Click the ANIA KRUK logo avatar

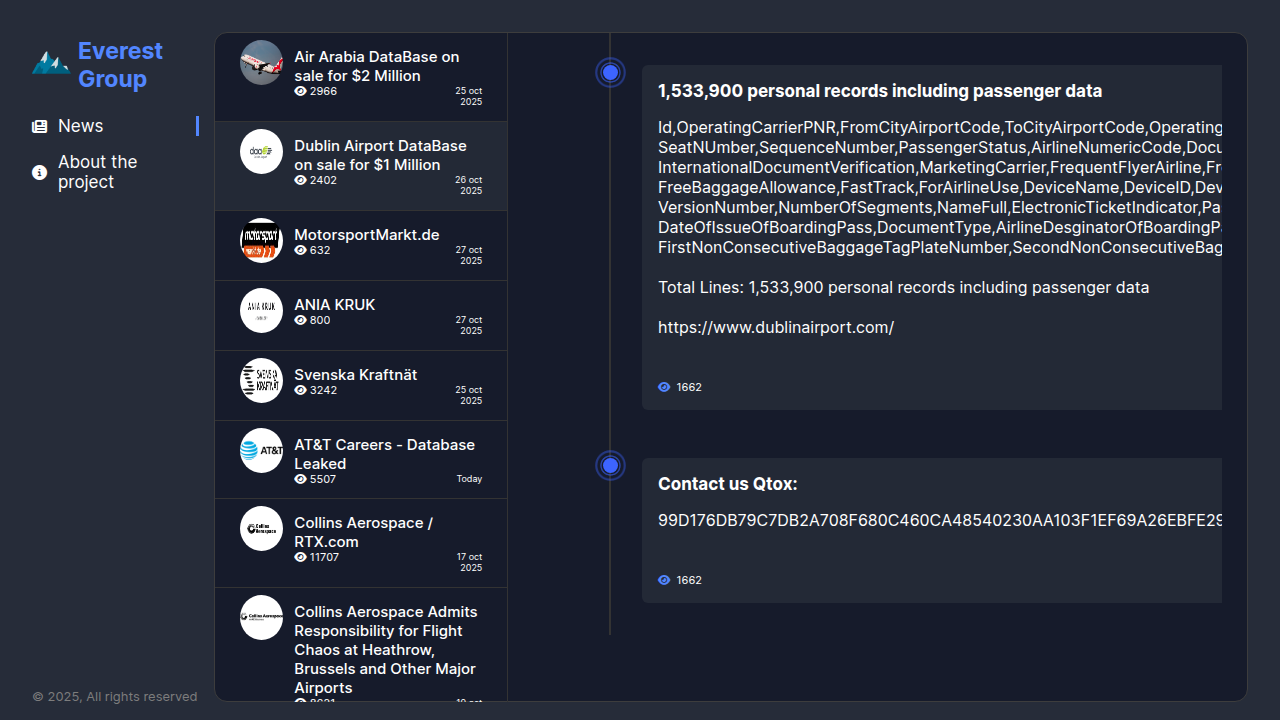(x=261, y=310)
